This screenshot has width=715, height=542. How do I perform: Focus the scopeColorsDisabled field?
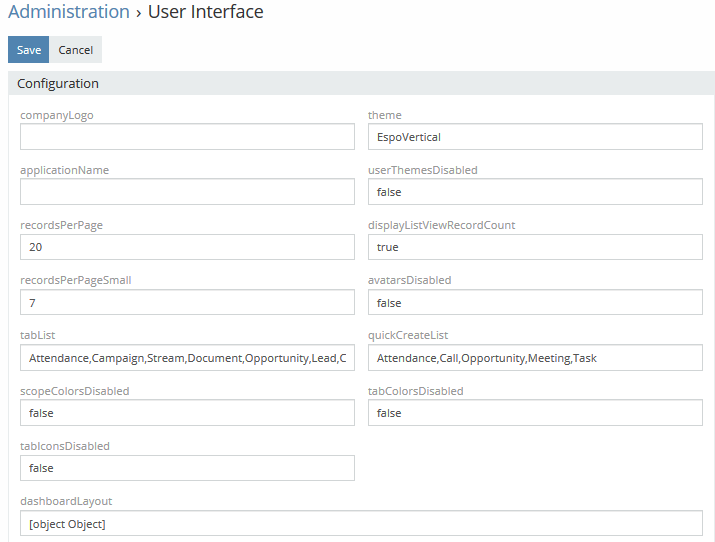pos(187,413)
